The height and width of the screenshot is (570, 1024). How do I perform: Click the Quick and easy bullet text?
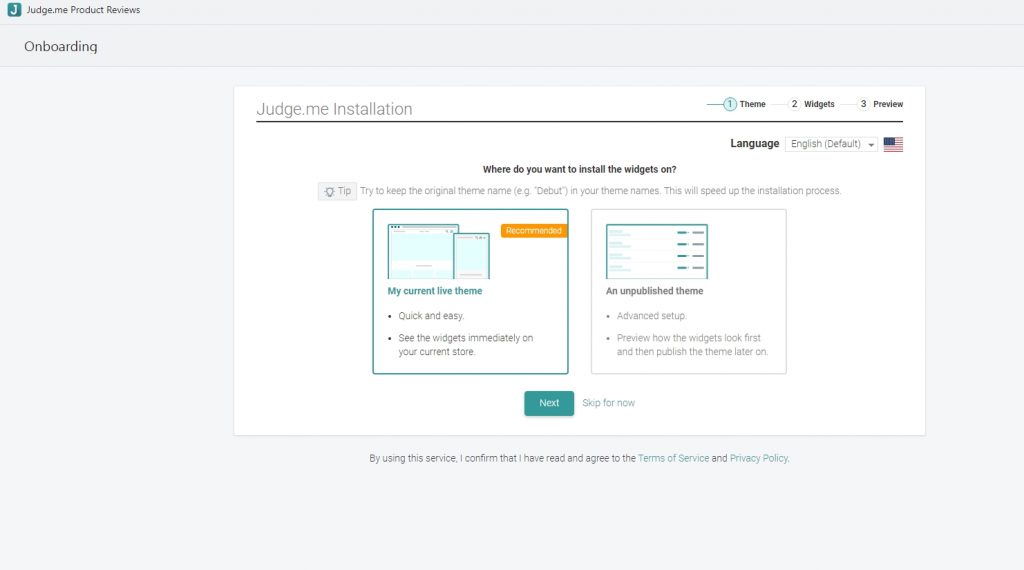tap(431, 316)
